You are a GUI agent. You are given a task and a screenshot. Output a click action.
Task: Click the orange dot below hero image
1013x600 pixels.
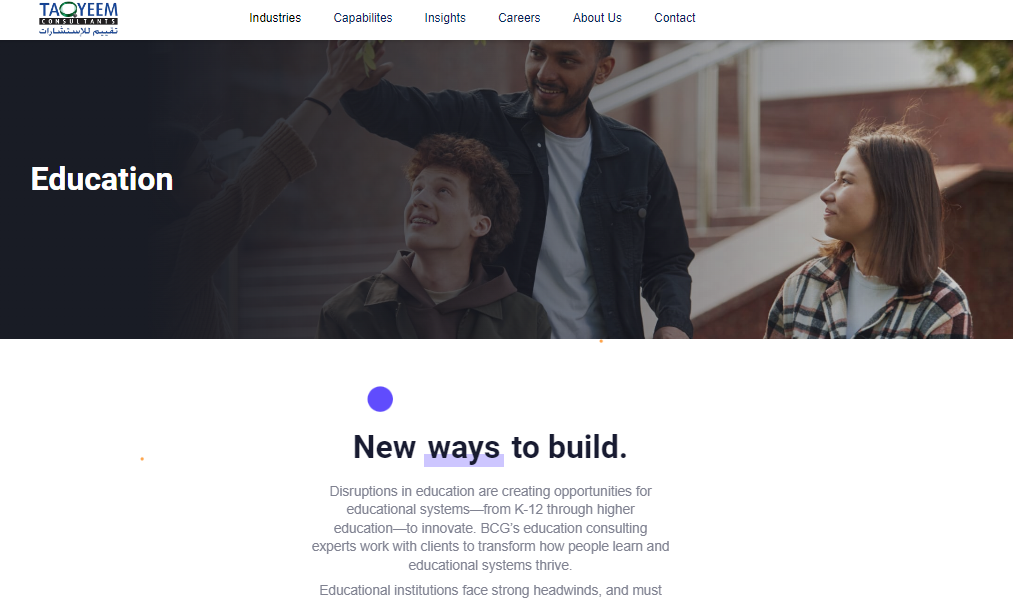point(601,341)
